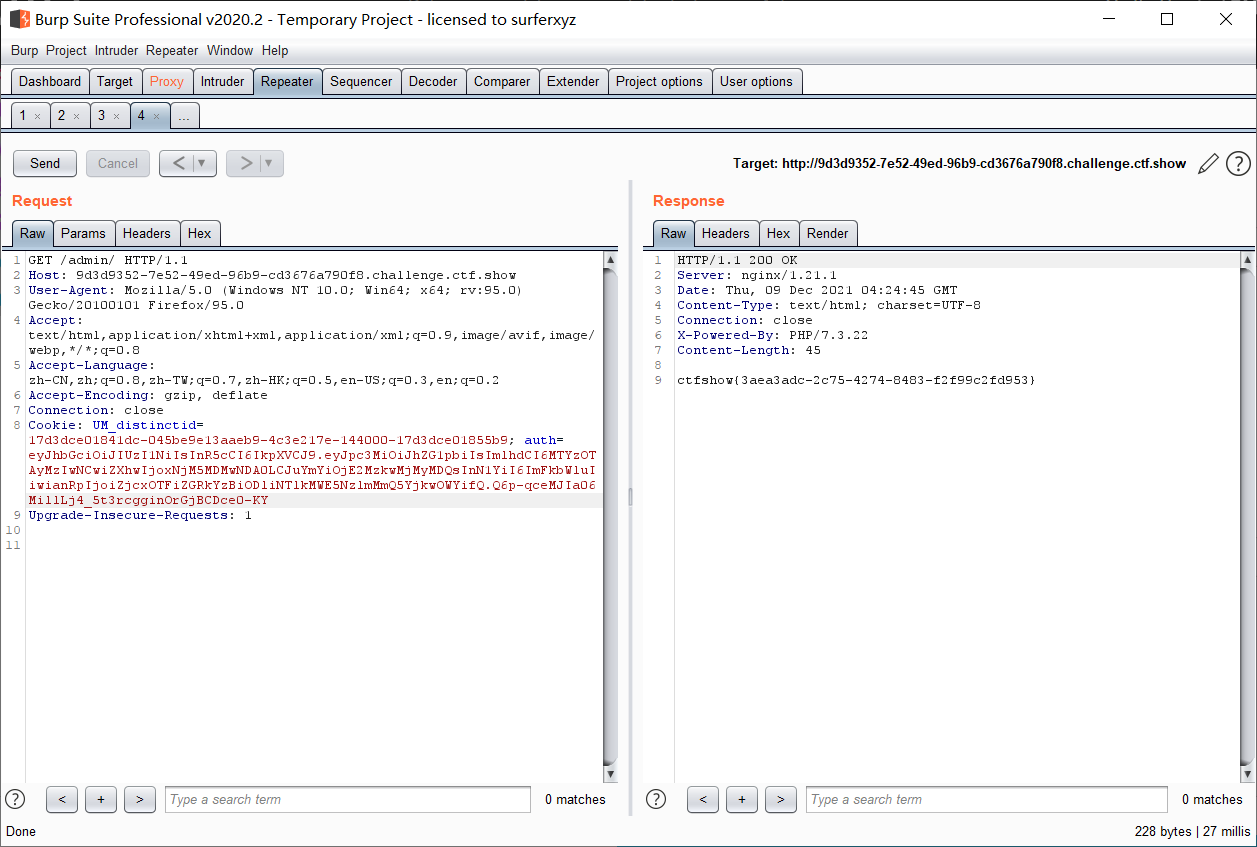This screenshot has width=1257, height=847.
Task: Click the 228 bytes status text
Action: [x=1163, y=831]
